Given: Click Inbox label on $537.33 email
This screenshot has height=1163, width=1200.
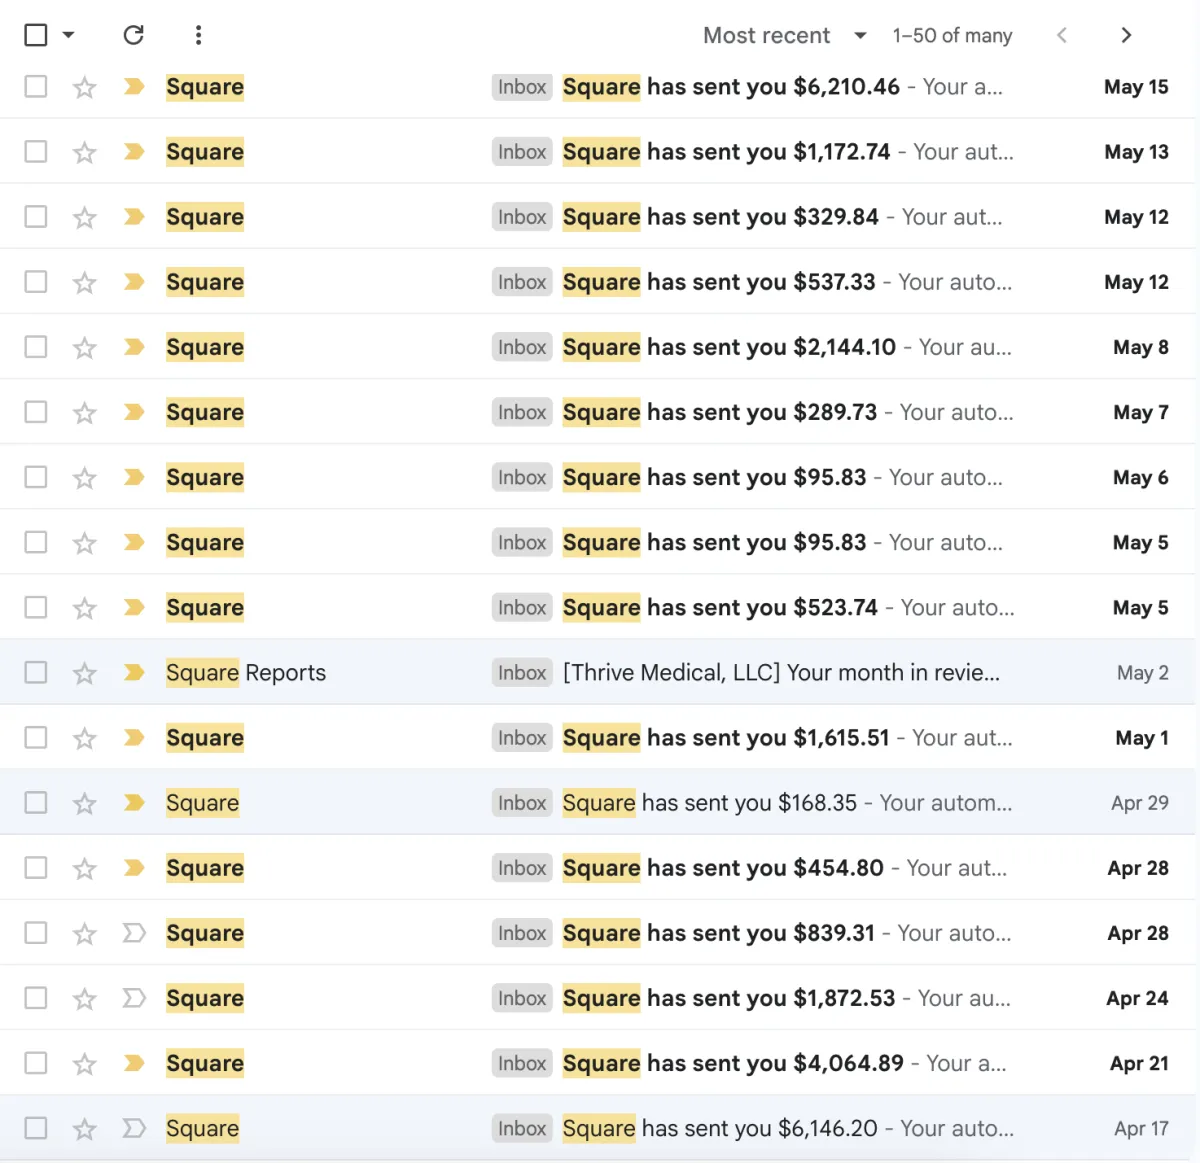Looking at the screenshot, I should pyautogui.click(x=522, y=282).
